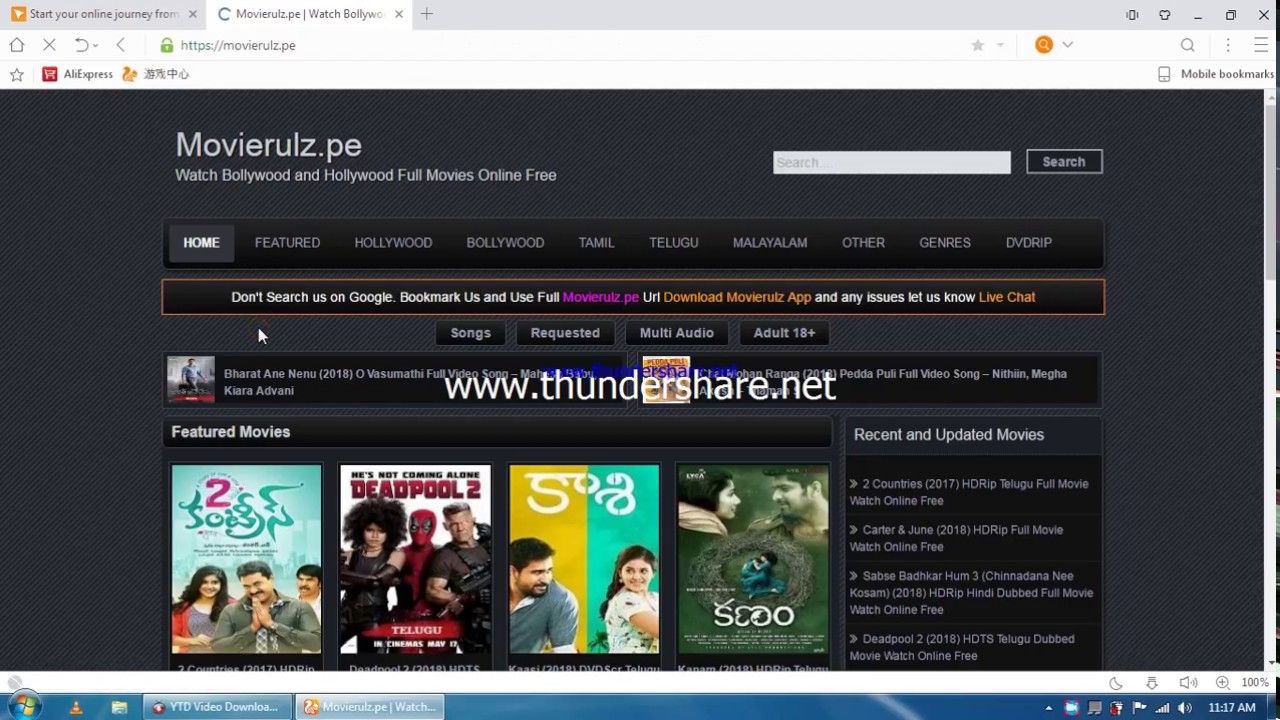Open BOLLYWOOD menu item

[505, 243]
